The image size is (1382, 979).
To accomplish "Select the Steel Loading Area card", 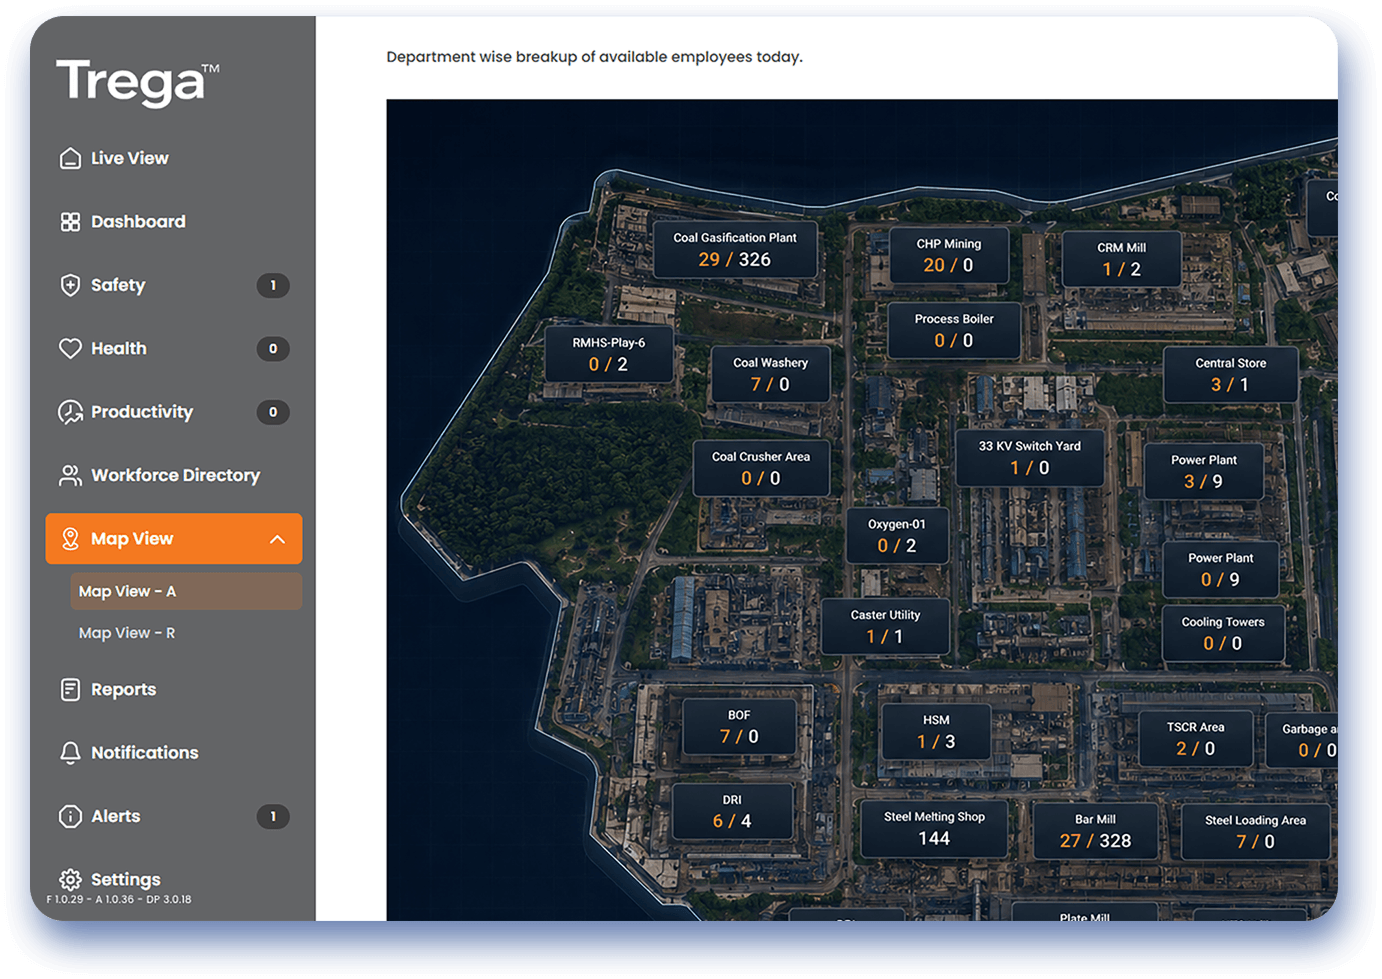I will click(1255, 832).
